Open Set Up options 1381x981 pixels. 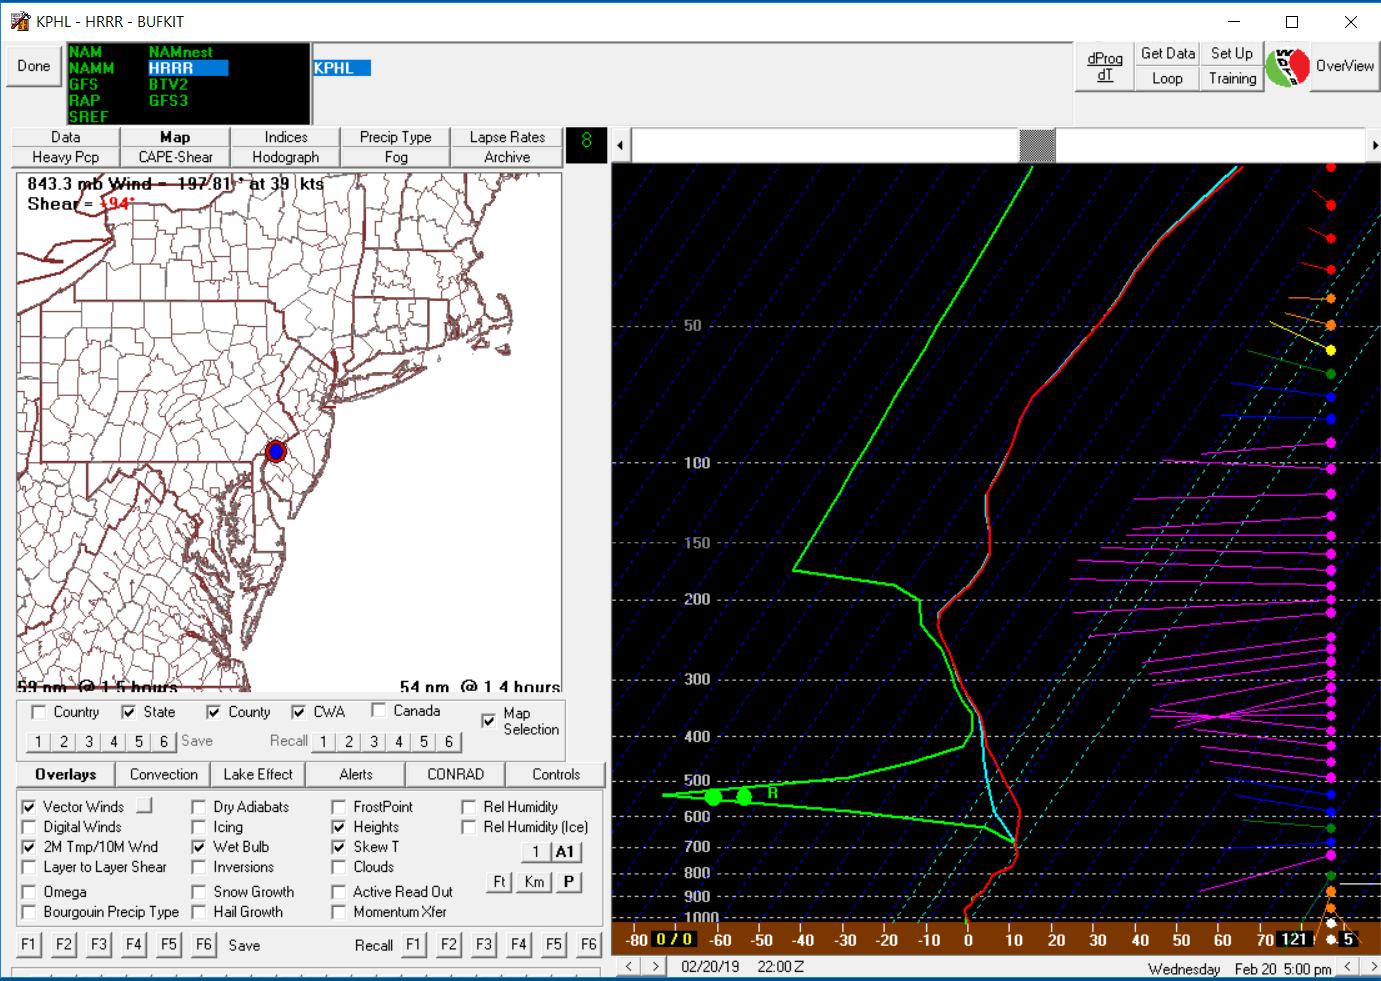point(1231,54)
